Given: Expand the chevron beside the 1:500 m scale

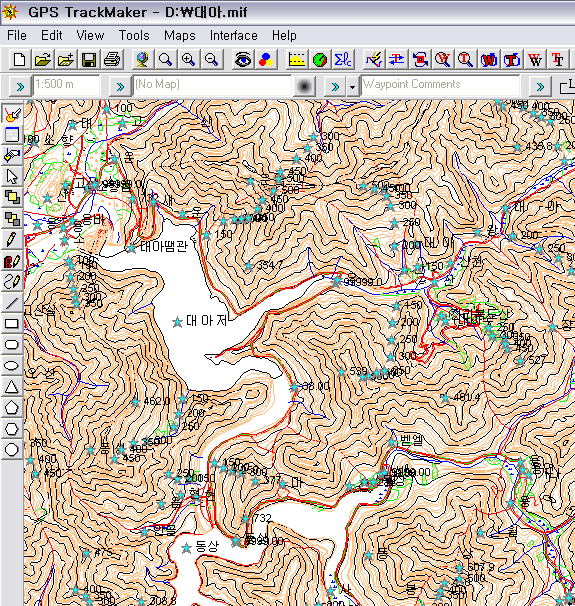Looking at the screenshot, I should coord(20,86).
